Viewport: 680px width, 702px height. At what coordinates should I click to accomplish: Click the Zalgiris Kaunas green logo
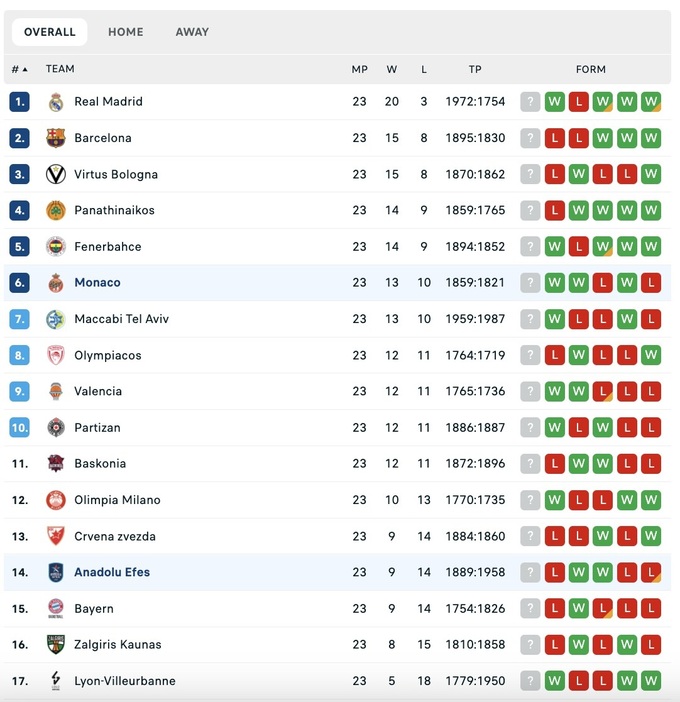(x=56, y=645)
